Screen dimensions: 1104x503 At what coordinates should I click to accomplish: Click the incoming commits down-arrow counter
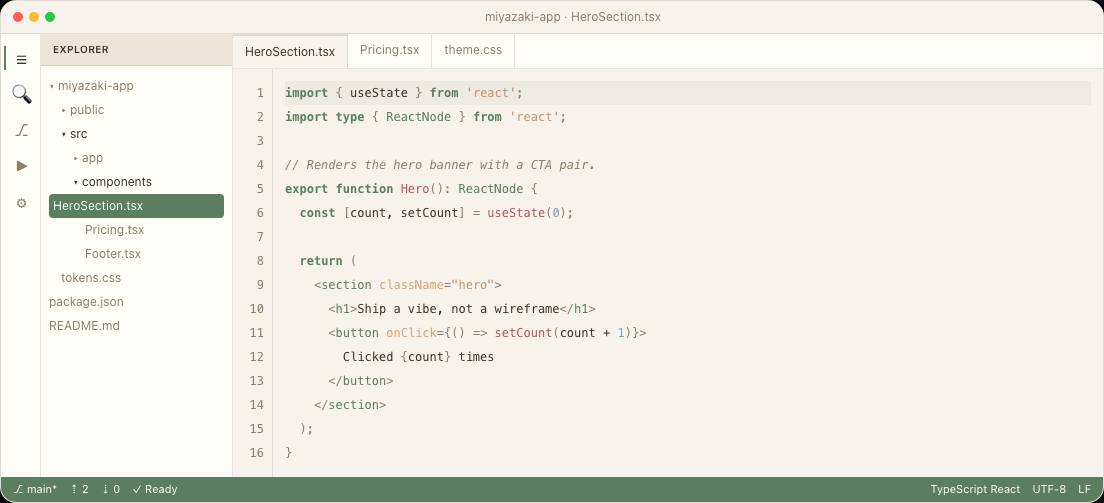[111, 489]
